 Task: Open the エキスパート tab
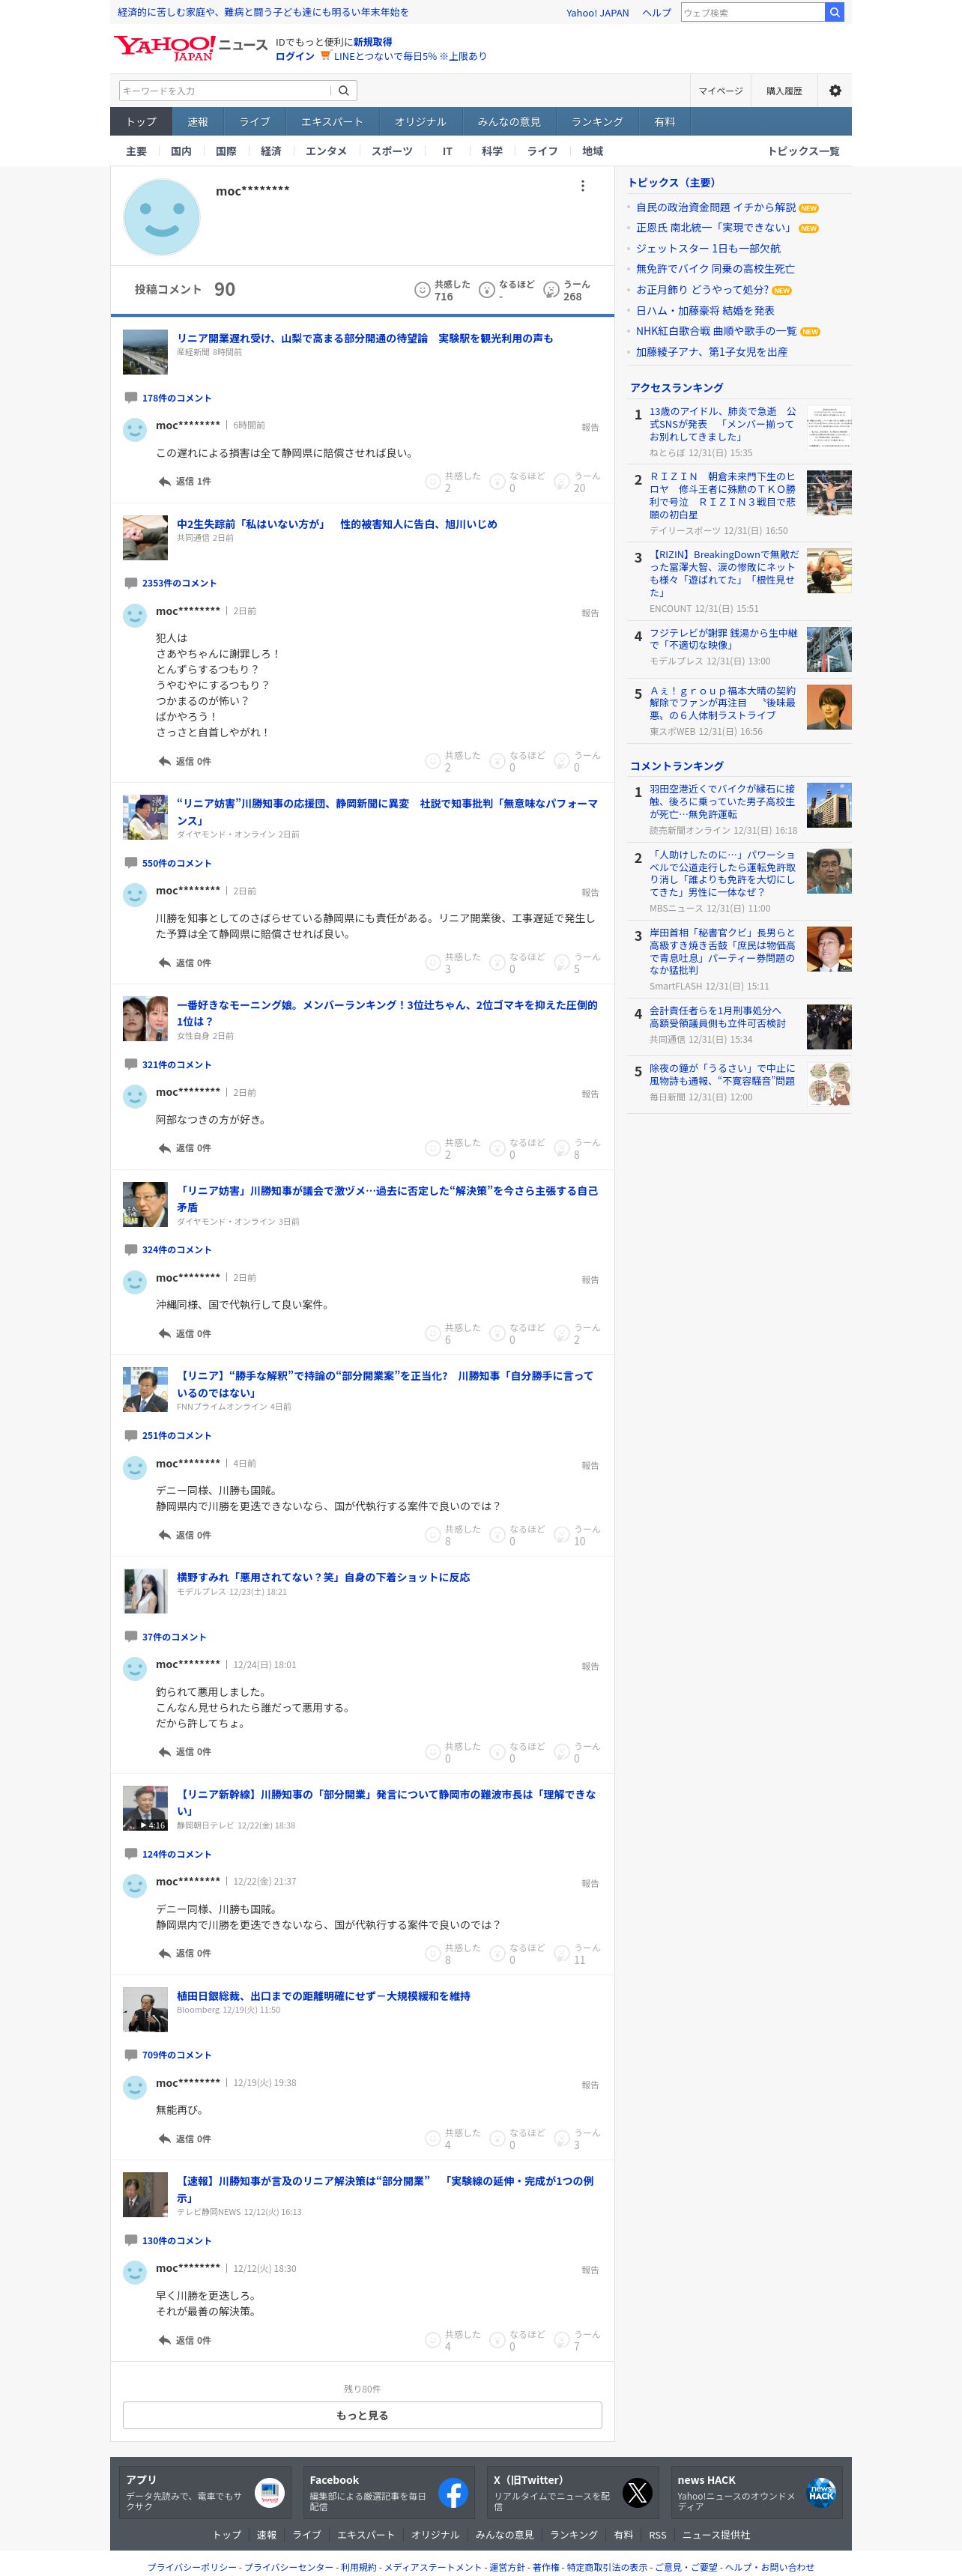click(332, 122)
